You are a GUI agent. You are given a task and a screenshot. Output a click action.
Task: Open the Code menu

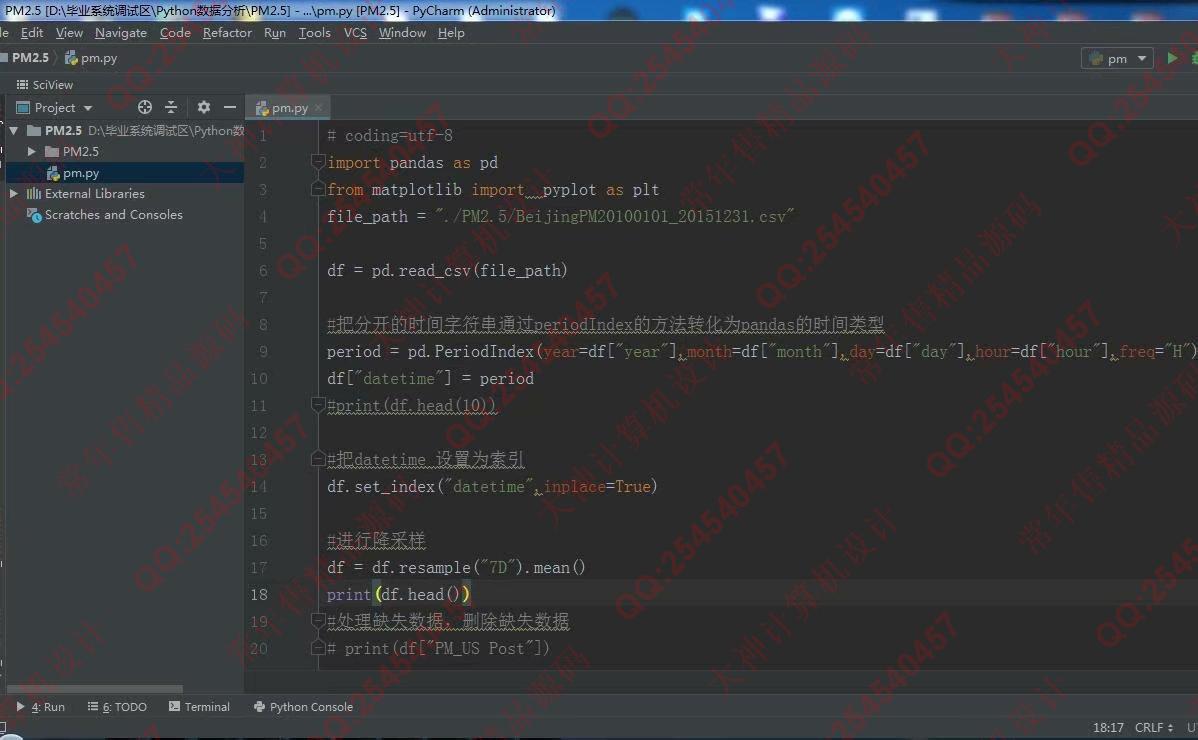(175, 33)
